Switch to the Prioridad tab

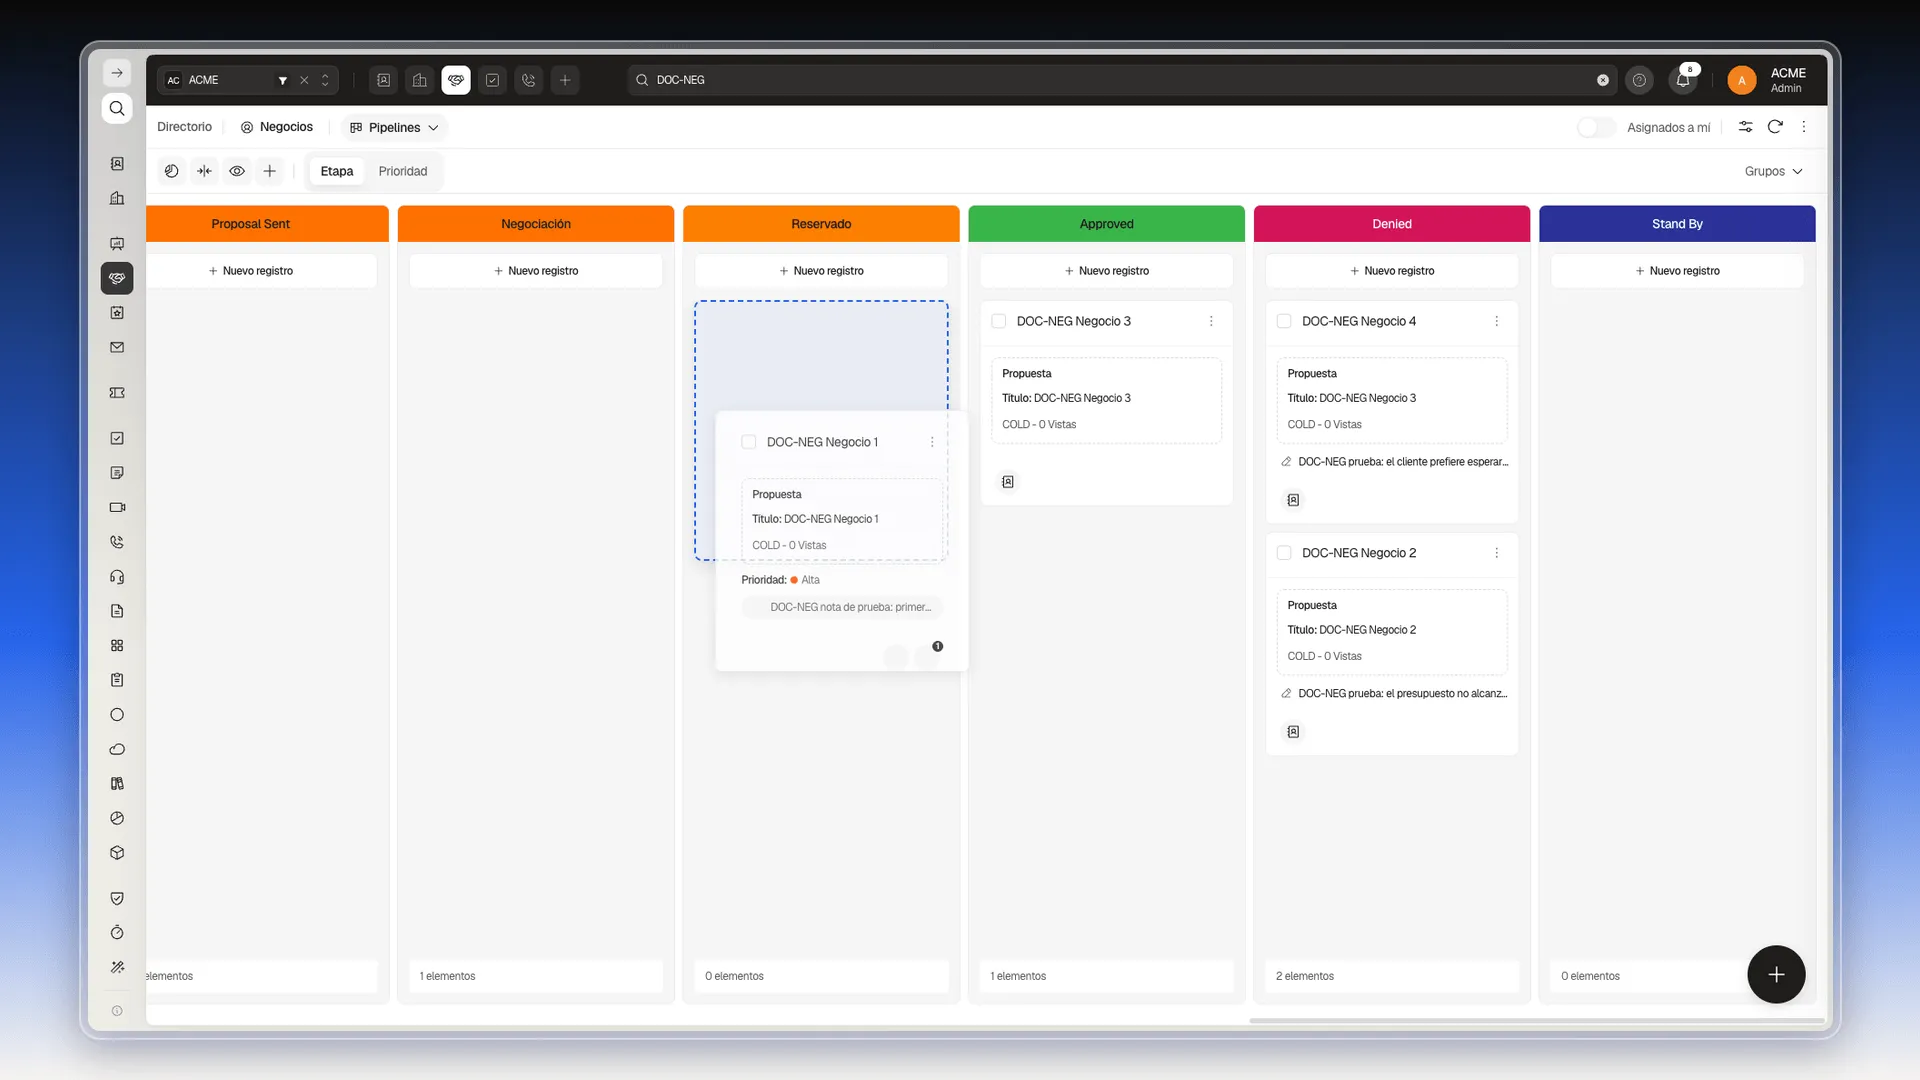click(403, 171)
